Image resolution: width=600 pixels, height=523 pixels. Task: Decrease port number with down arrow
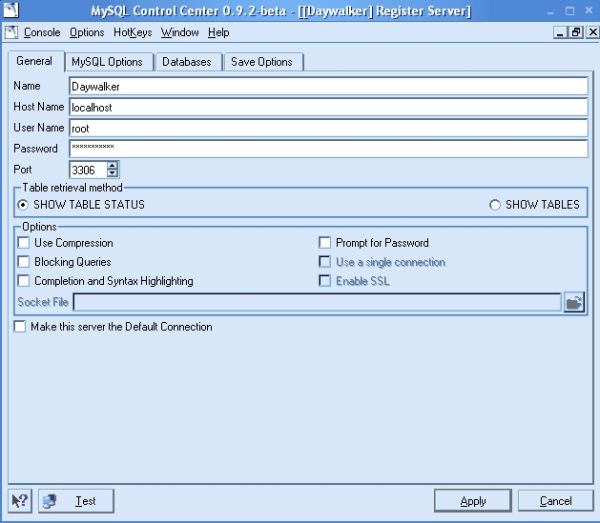point(112,173)
